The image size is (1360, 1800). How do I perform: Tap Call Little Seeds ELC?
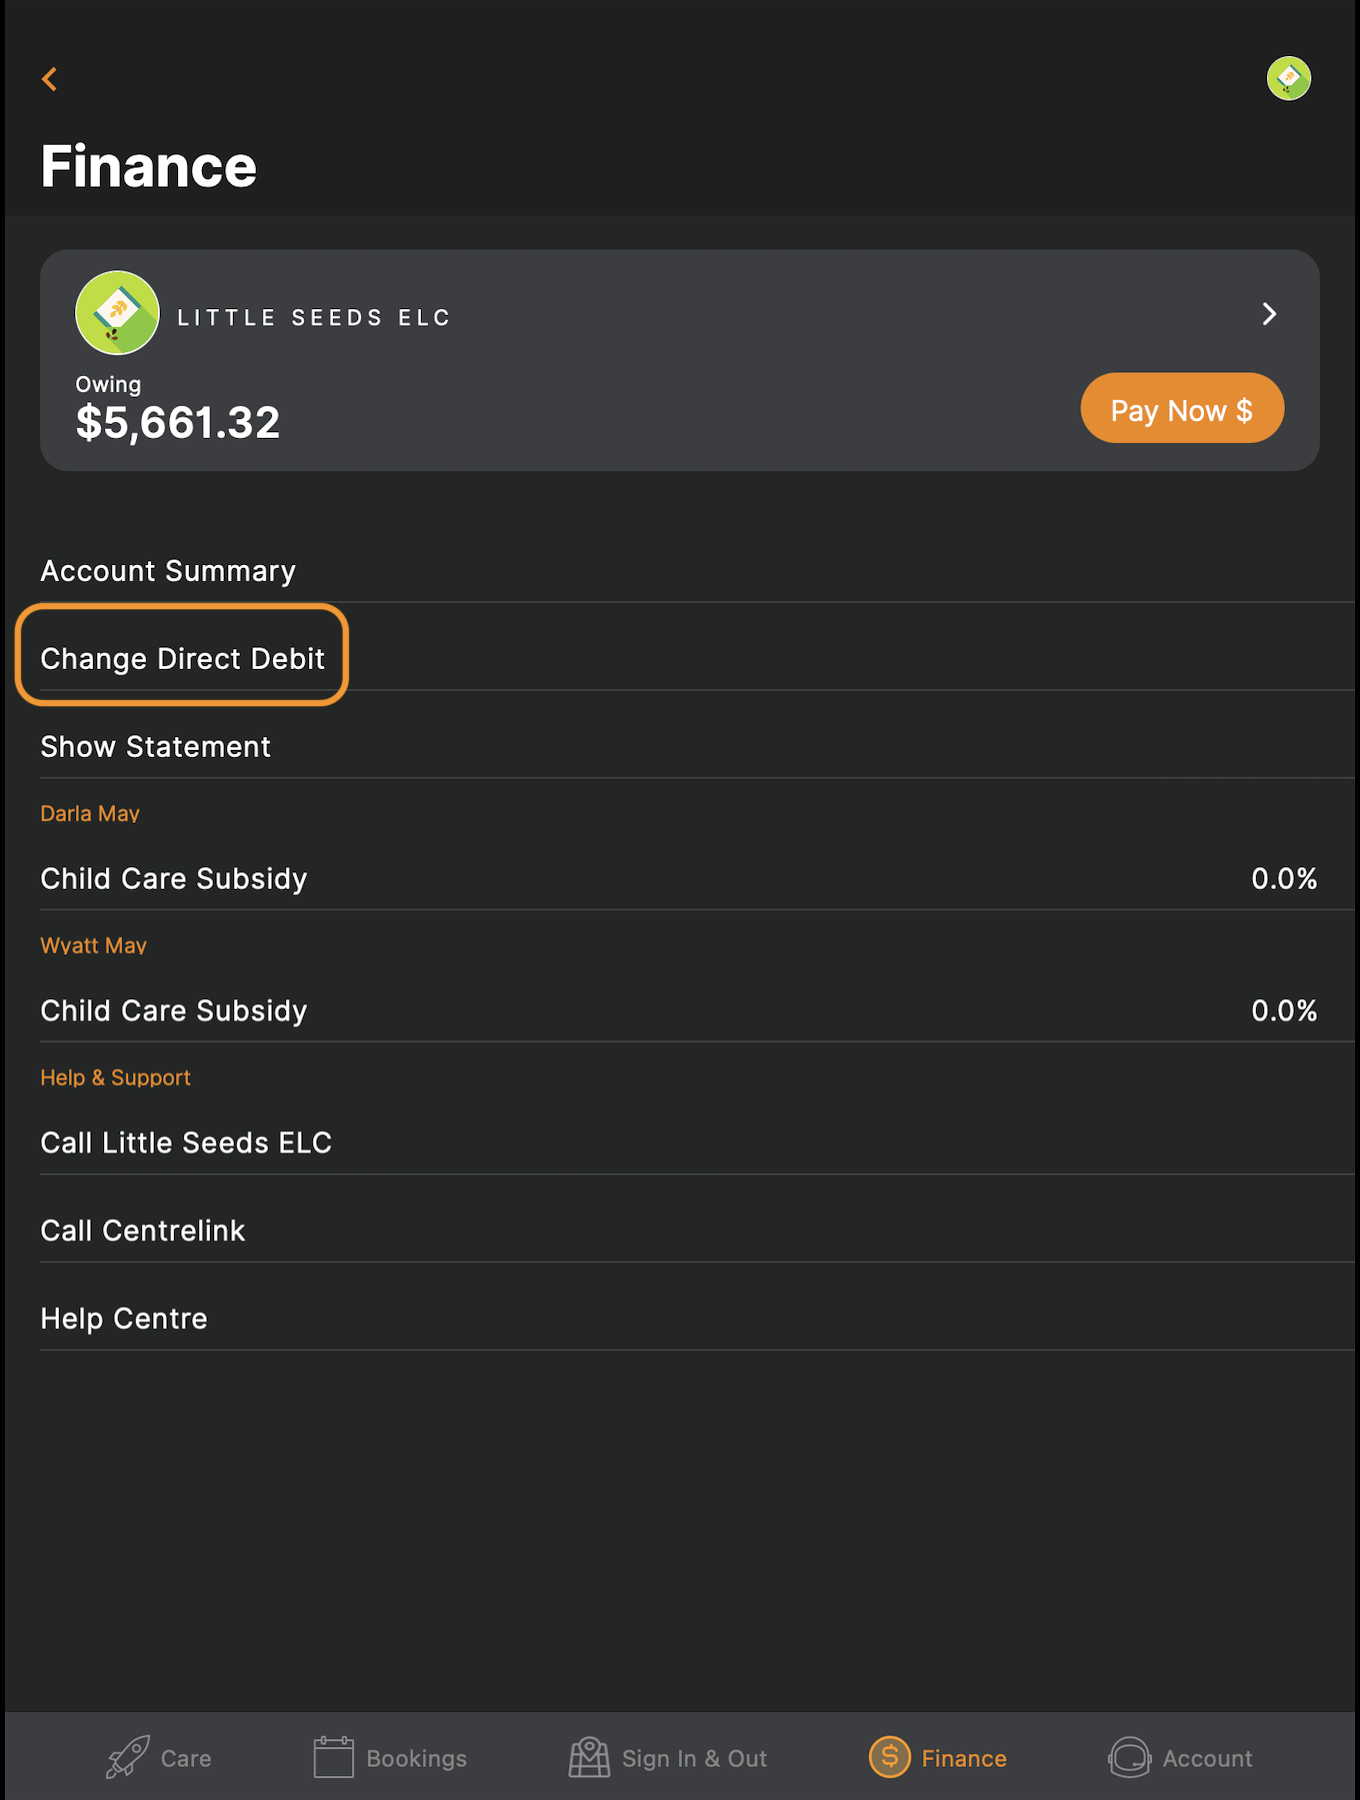[186, 1142]
